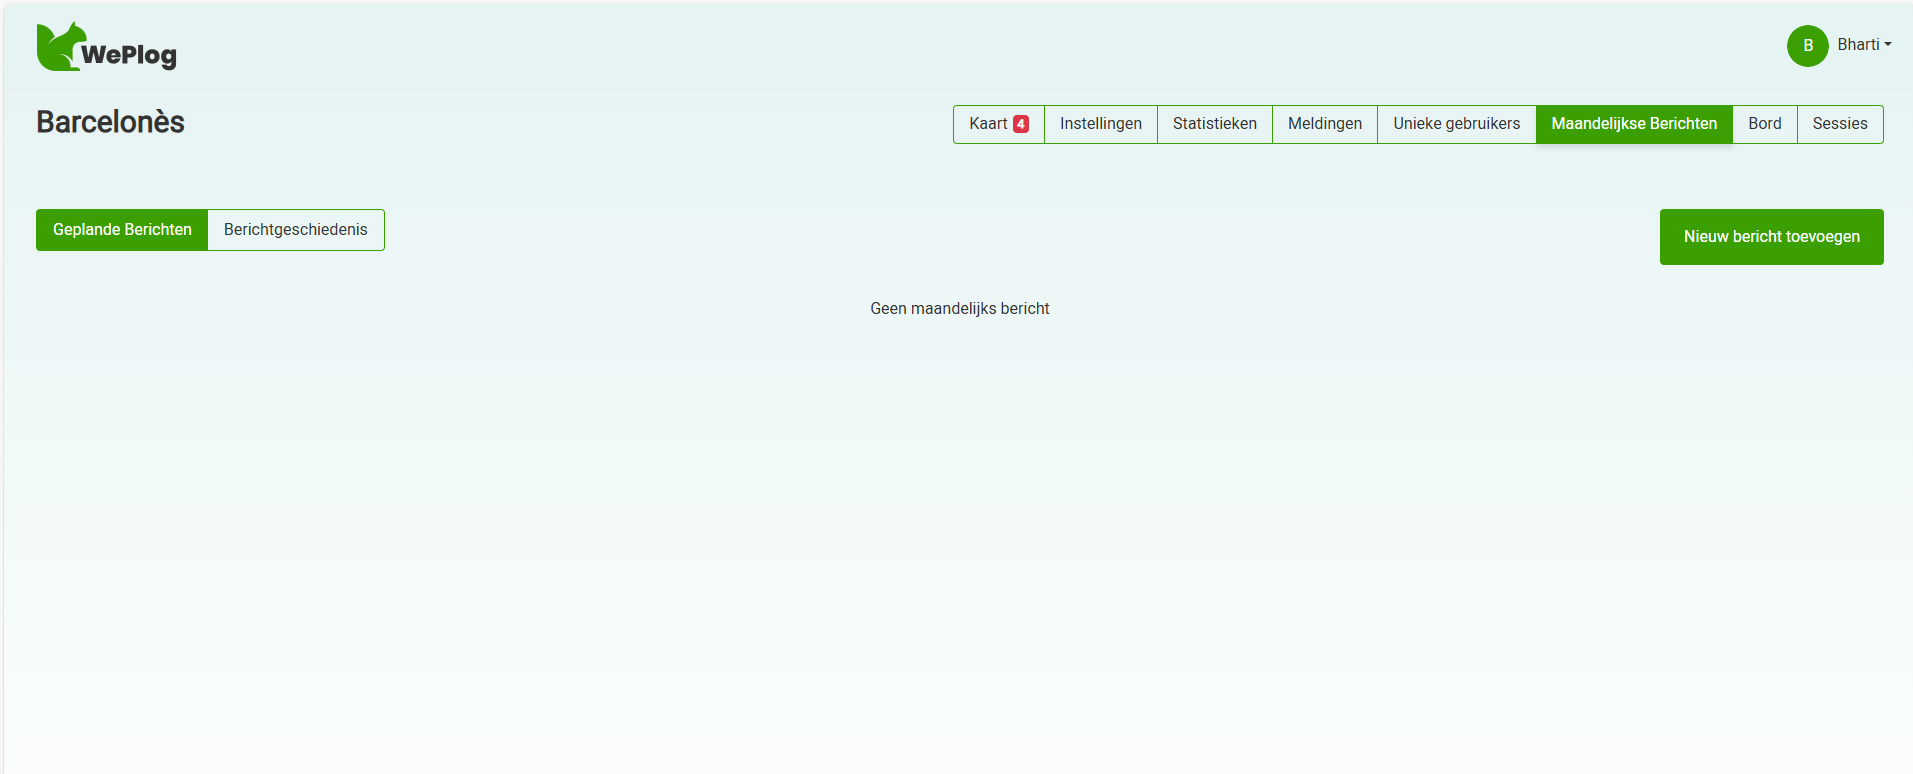Click the WePlog wordmark text
Image resolution: width=1913 pixels, height=774 pixels.
coord(129,55)
